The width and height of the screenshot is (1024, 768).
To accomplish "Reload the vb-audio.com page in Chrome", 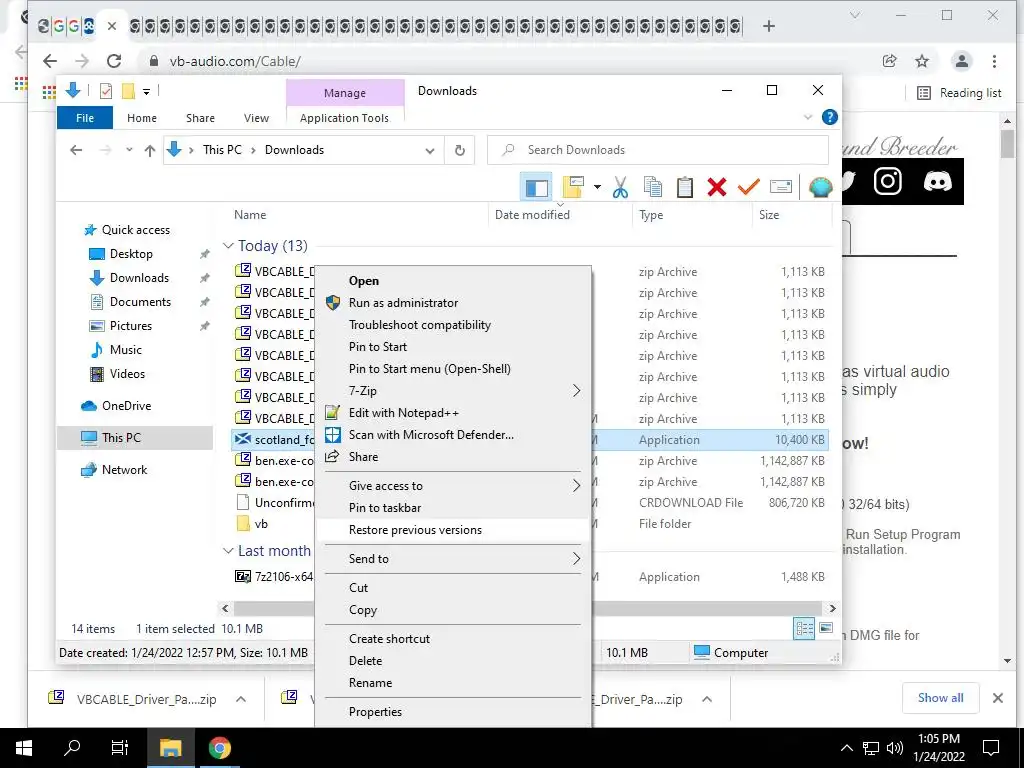I will tap(114, 61).
